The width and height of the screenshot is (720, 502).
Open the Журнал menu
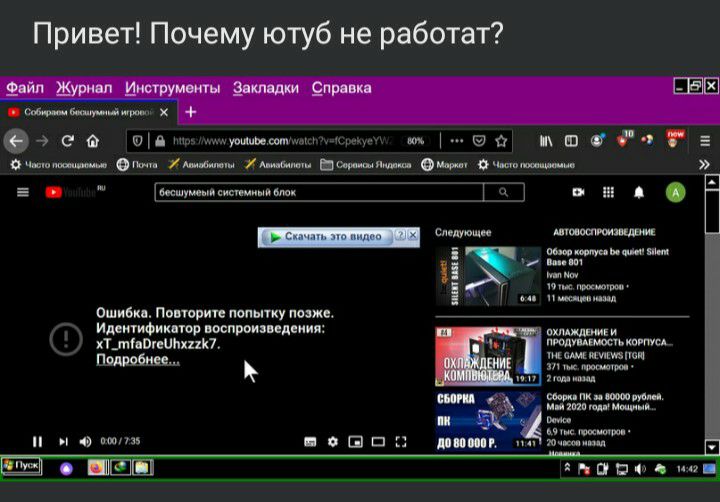coord(84,88)
